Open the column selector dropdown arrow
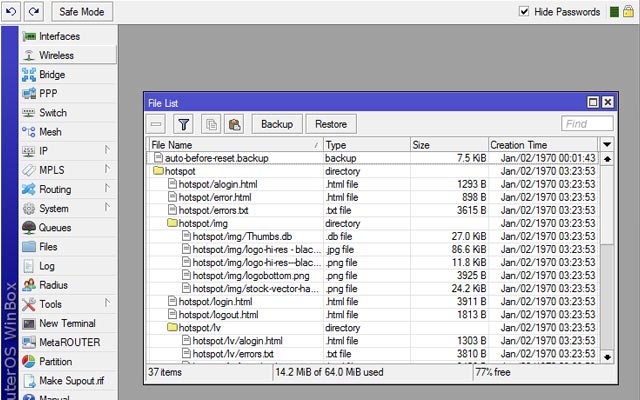 (x=606, y=145)
